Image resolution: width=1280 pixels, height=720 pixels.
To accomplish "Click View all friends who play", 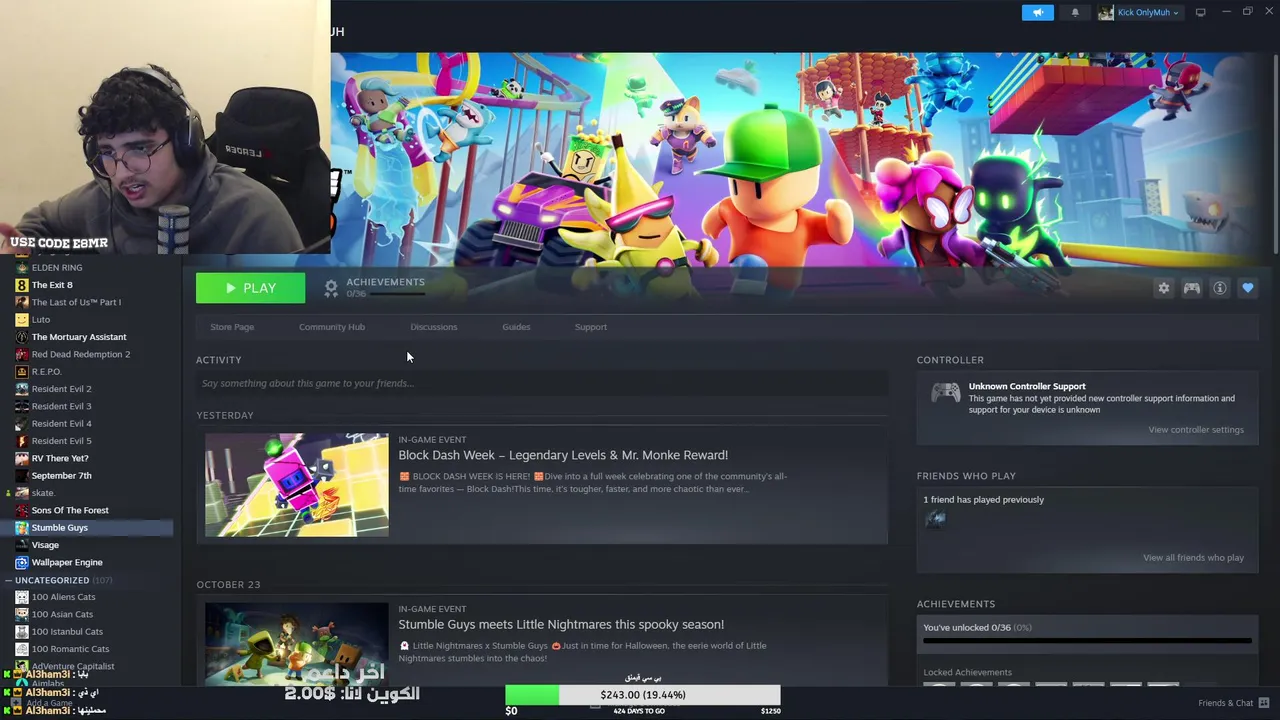I will (x=1193, y=558).
